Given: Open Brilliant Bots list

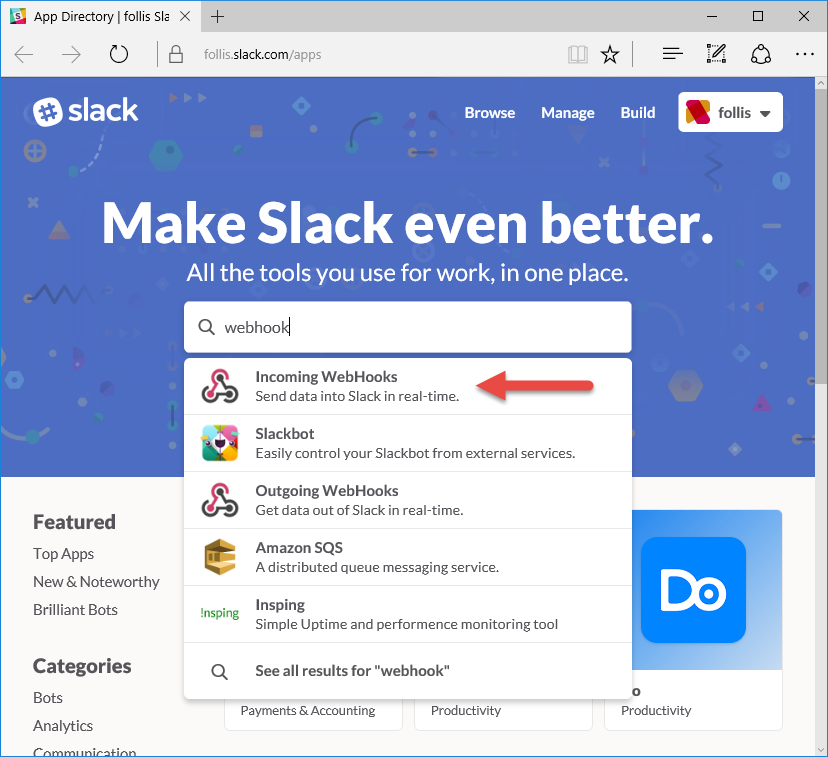Looking at the screenshot, I should click(76, 610).
